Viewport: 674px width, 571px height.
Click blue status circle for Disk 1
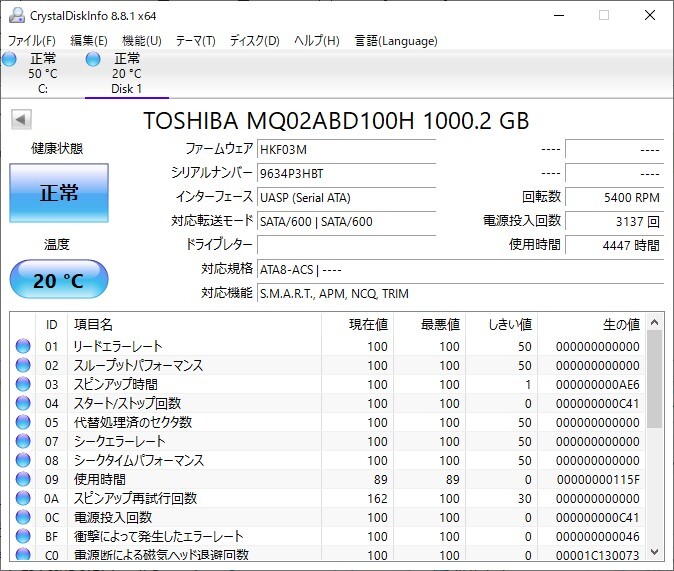click(93, 59)
